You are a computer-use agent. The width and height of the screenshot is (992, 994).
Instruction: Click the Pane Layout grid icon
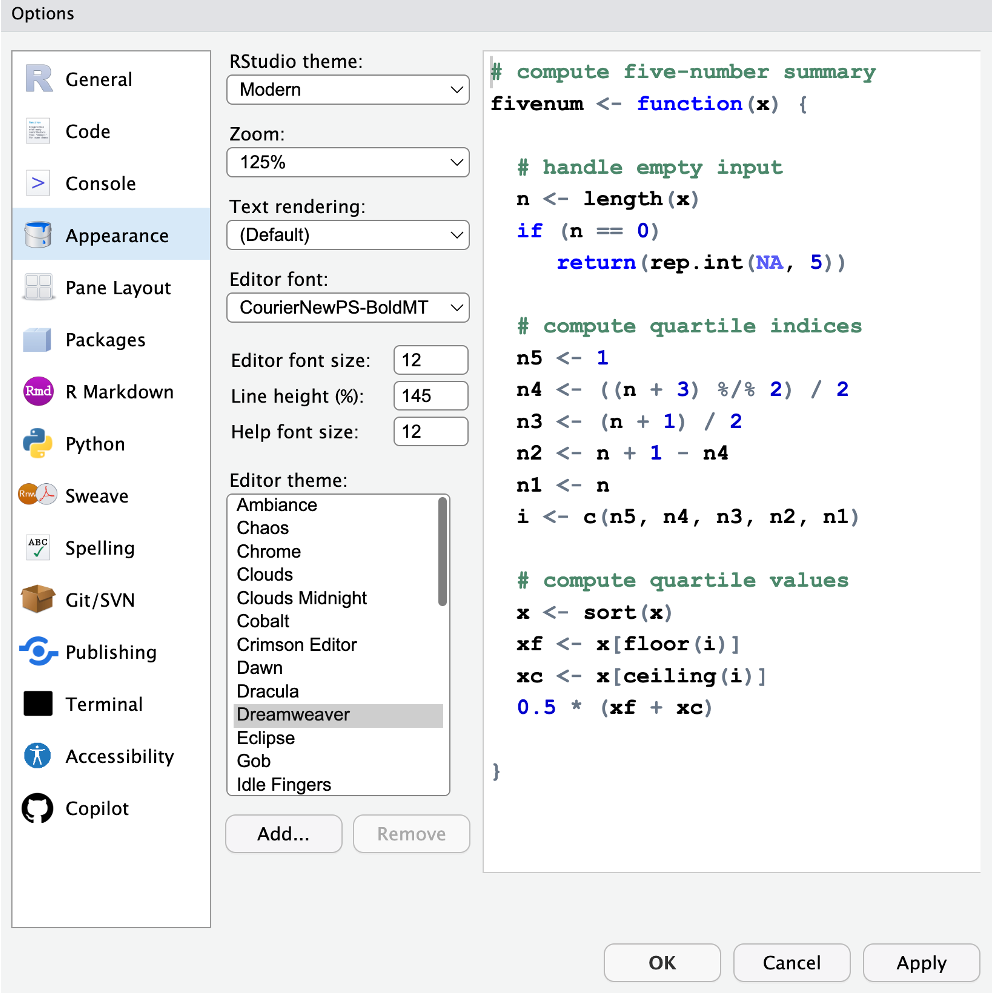(38, 287)
